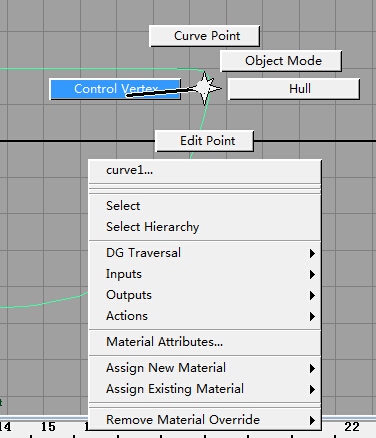Click frame 22 on the timeline
The height and width of the screenshot is (438, 376).
352,427
